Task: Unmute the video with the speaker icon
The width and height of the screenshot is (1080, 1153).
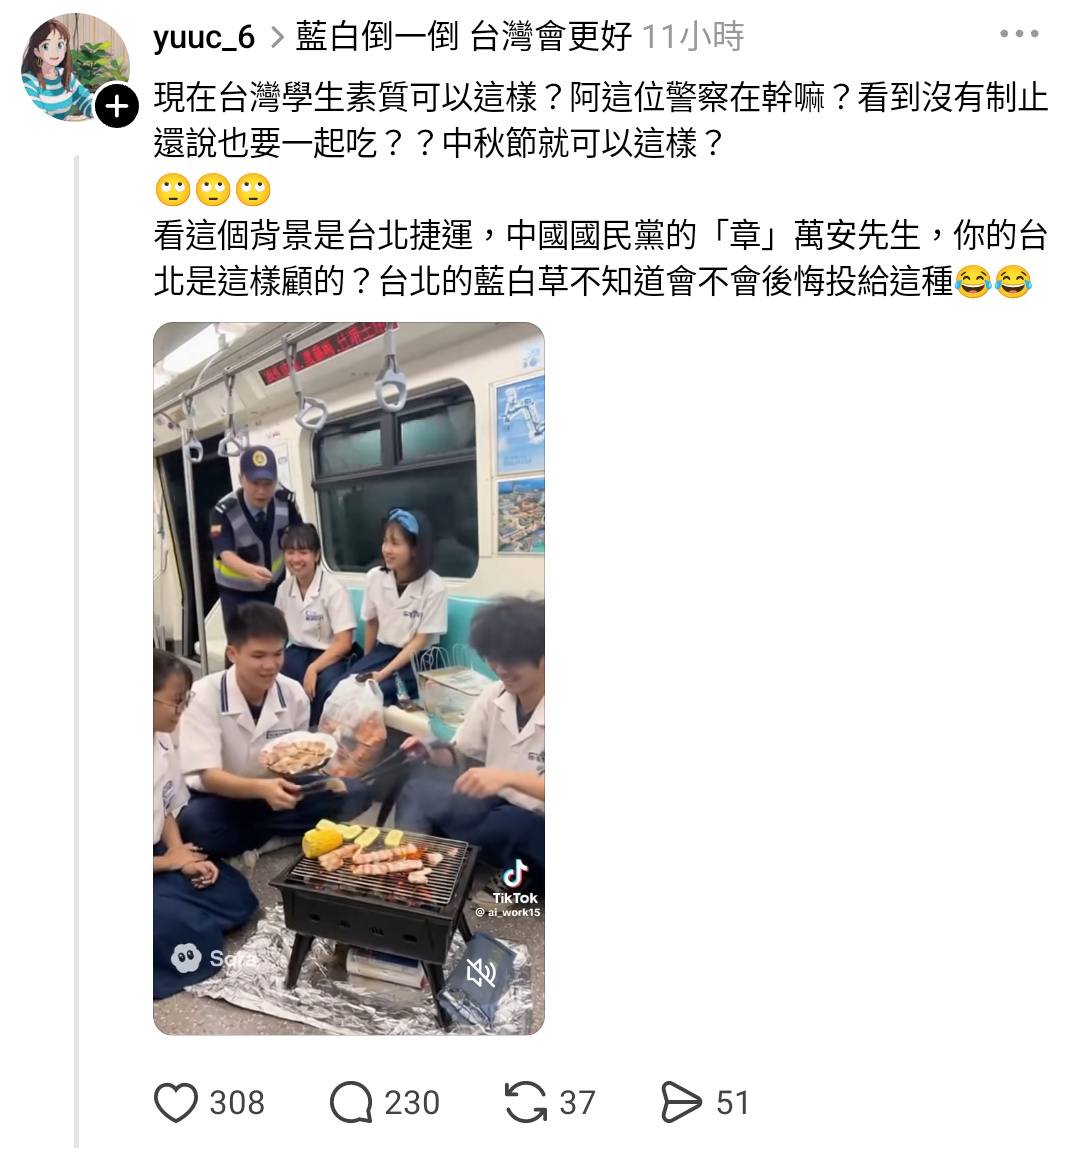Action: tap(481, 974)
